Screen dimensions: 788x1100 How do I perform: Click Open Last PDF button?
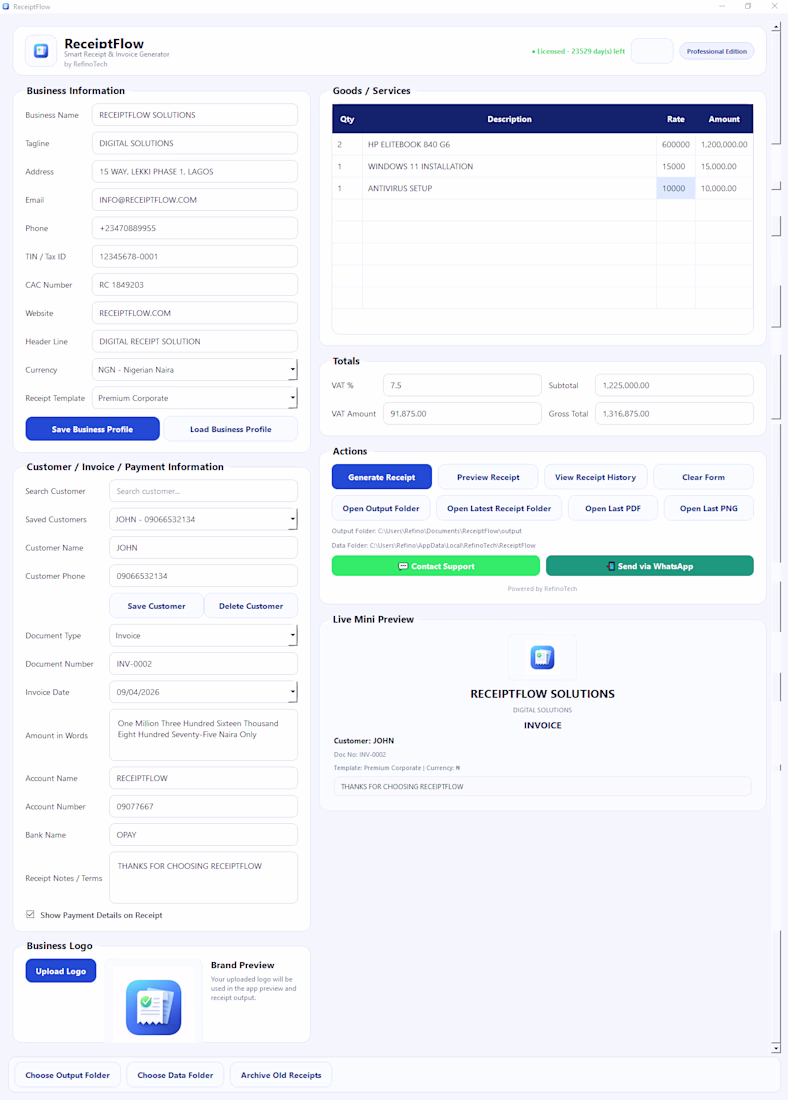click(613, 509)
